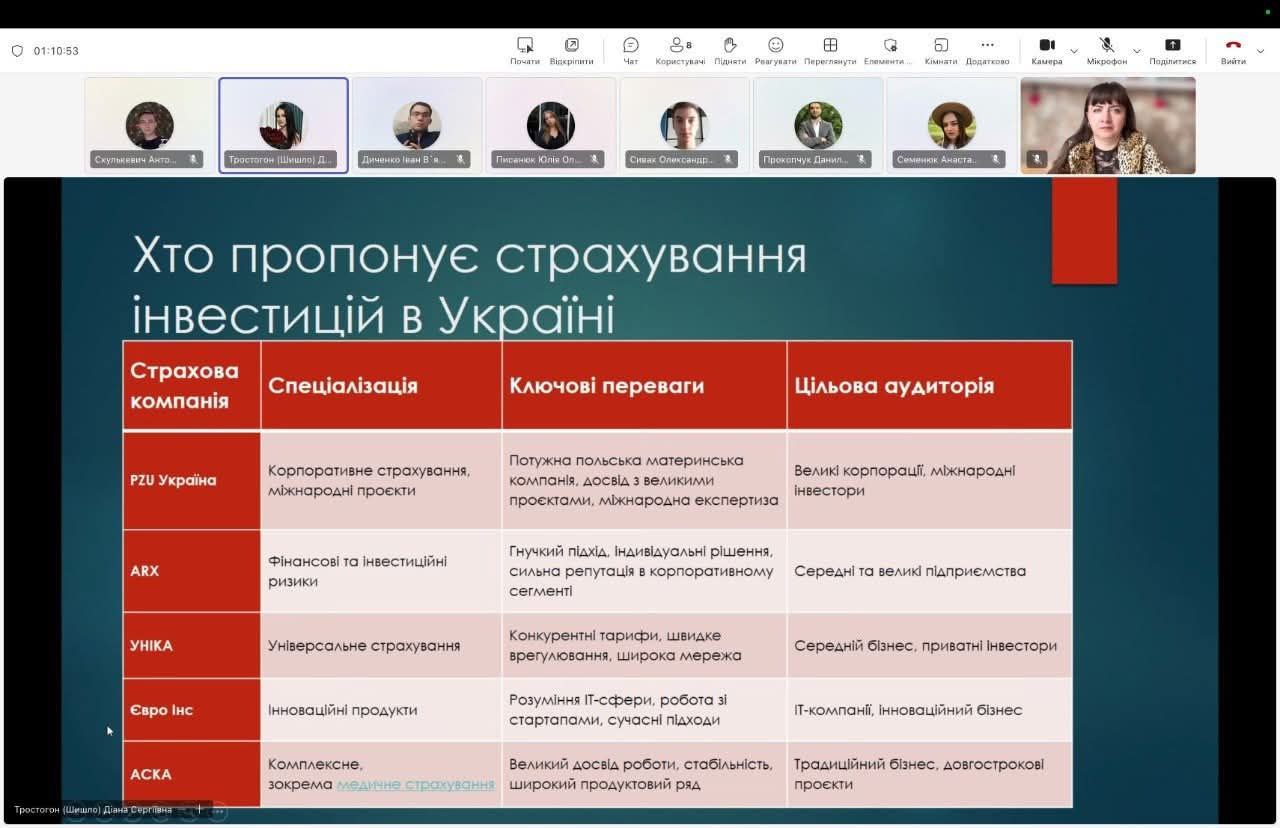The image size is (1280, 828).
Task: Select Диченко Іван participant thumbnail
Action: coord(417,125)
